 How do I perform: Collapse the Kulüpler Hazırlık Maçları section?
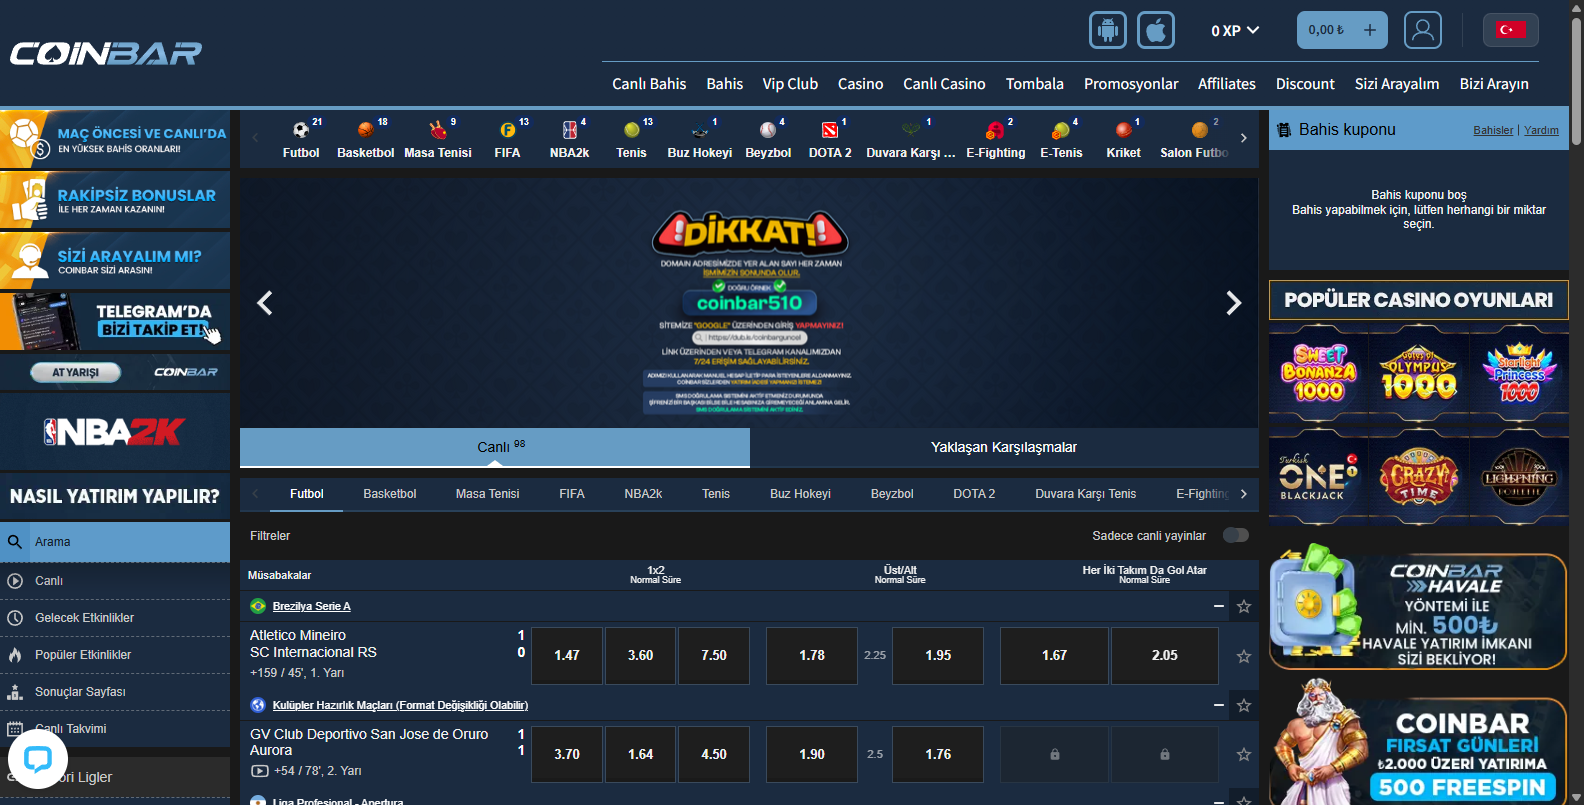[1219, 705]
